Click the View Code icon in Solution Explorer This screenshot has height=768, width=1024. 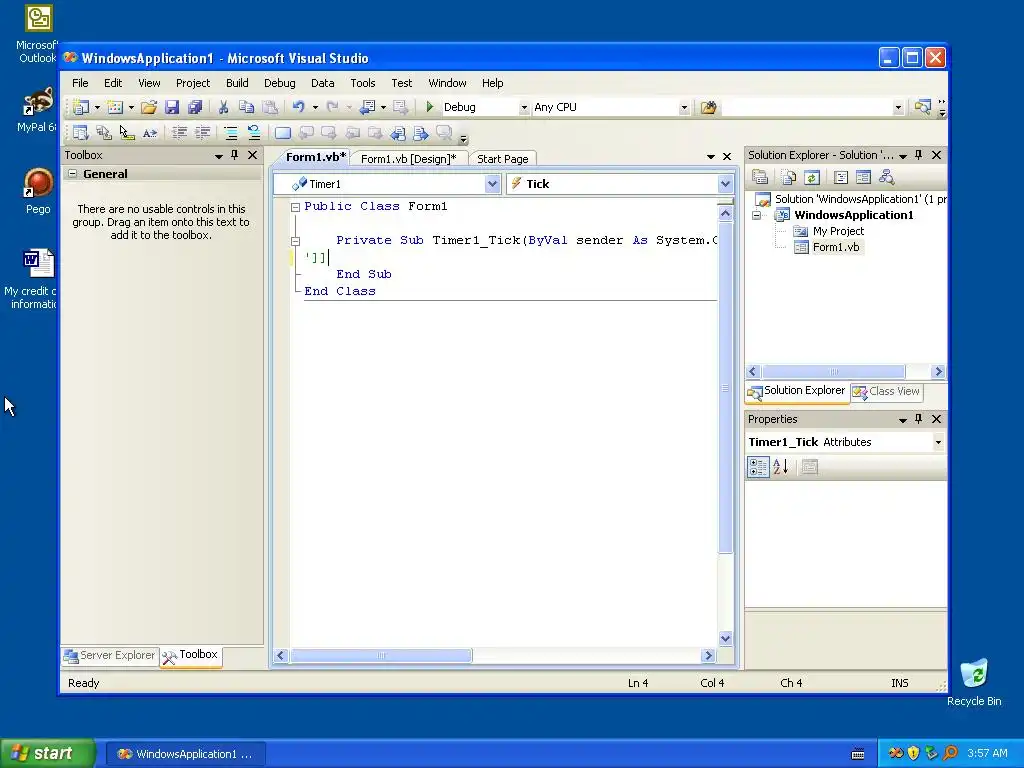840,177
